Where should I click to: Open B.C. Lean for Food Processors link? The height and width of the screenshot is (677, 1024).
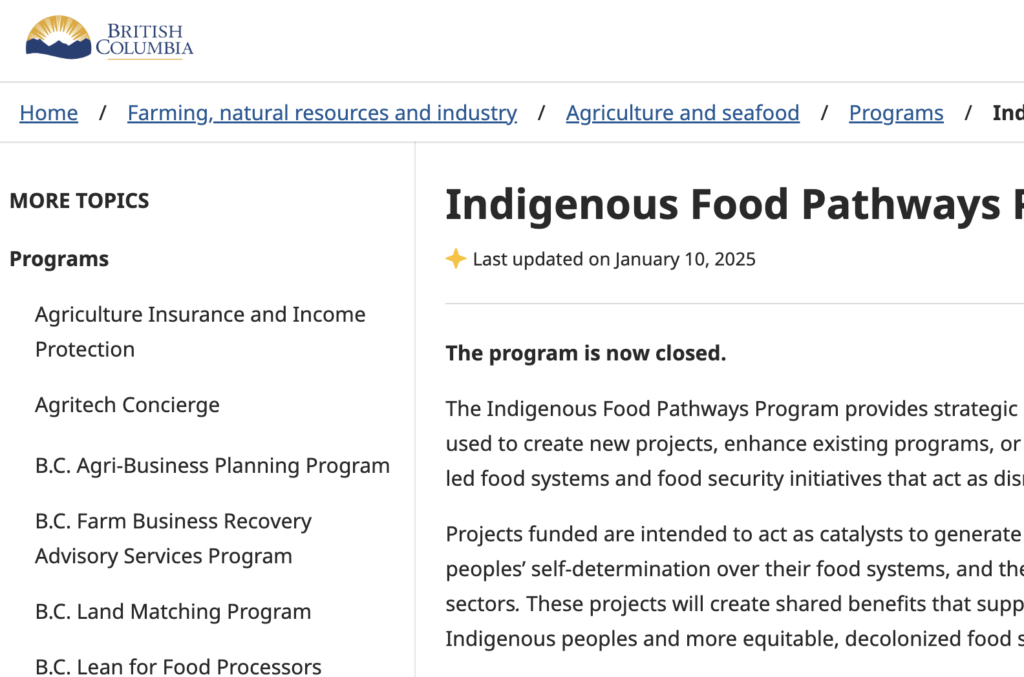point(178,666)
